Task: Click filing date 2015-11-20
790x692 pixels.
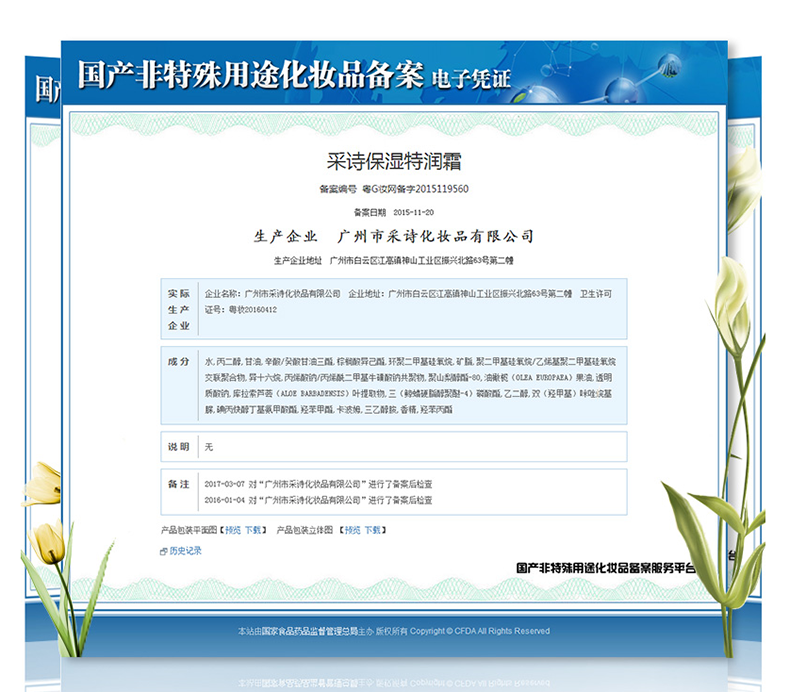Action: (x=413, y=213)
